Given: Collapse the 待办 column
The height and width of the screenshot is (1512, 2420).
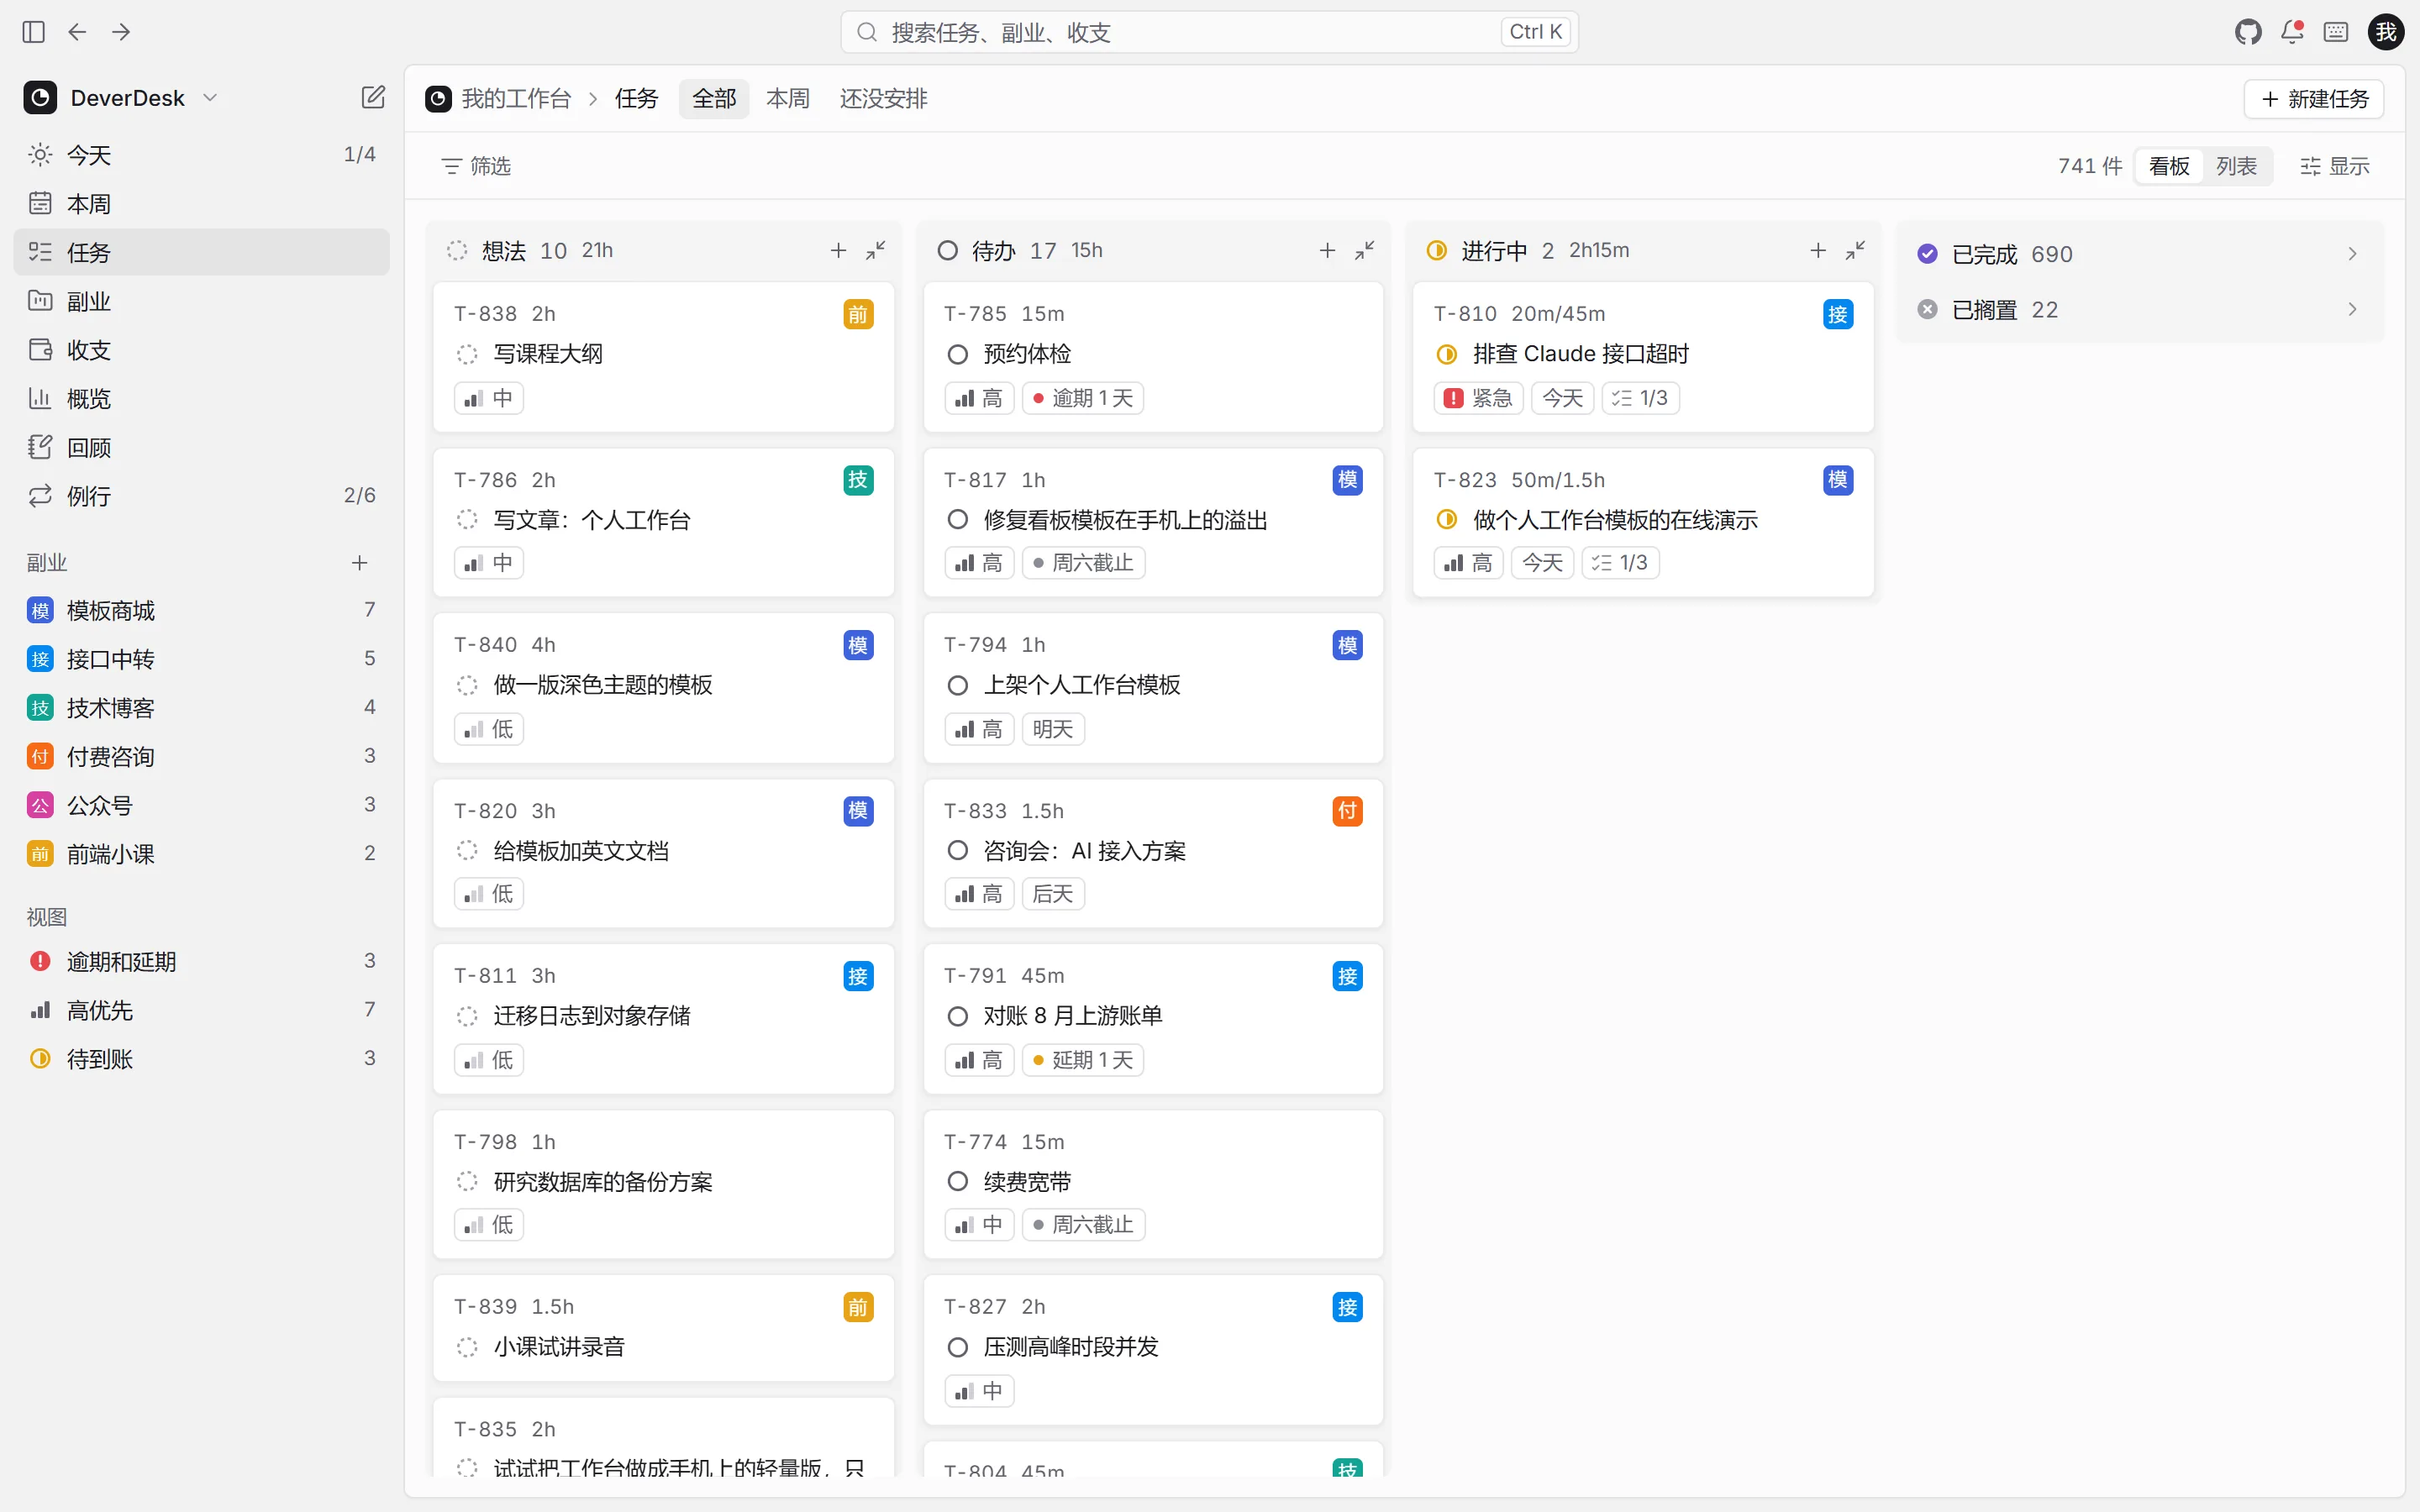Looking at the screenshot, I should coord(1365,250).
